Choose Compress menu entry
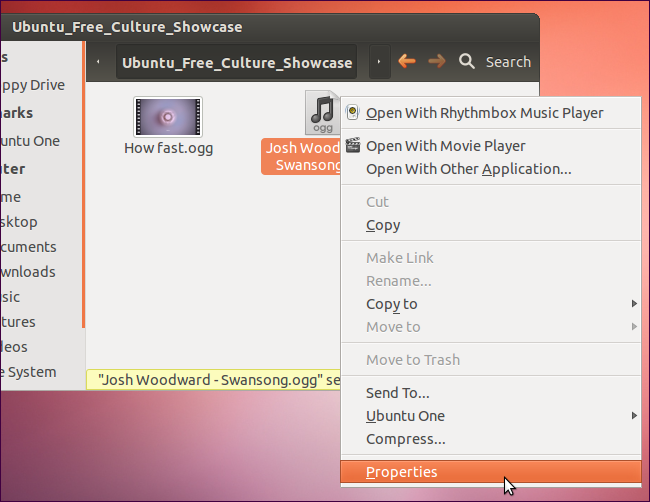650x502 pixels. pyautogui.click(x=491, y=439)
